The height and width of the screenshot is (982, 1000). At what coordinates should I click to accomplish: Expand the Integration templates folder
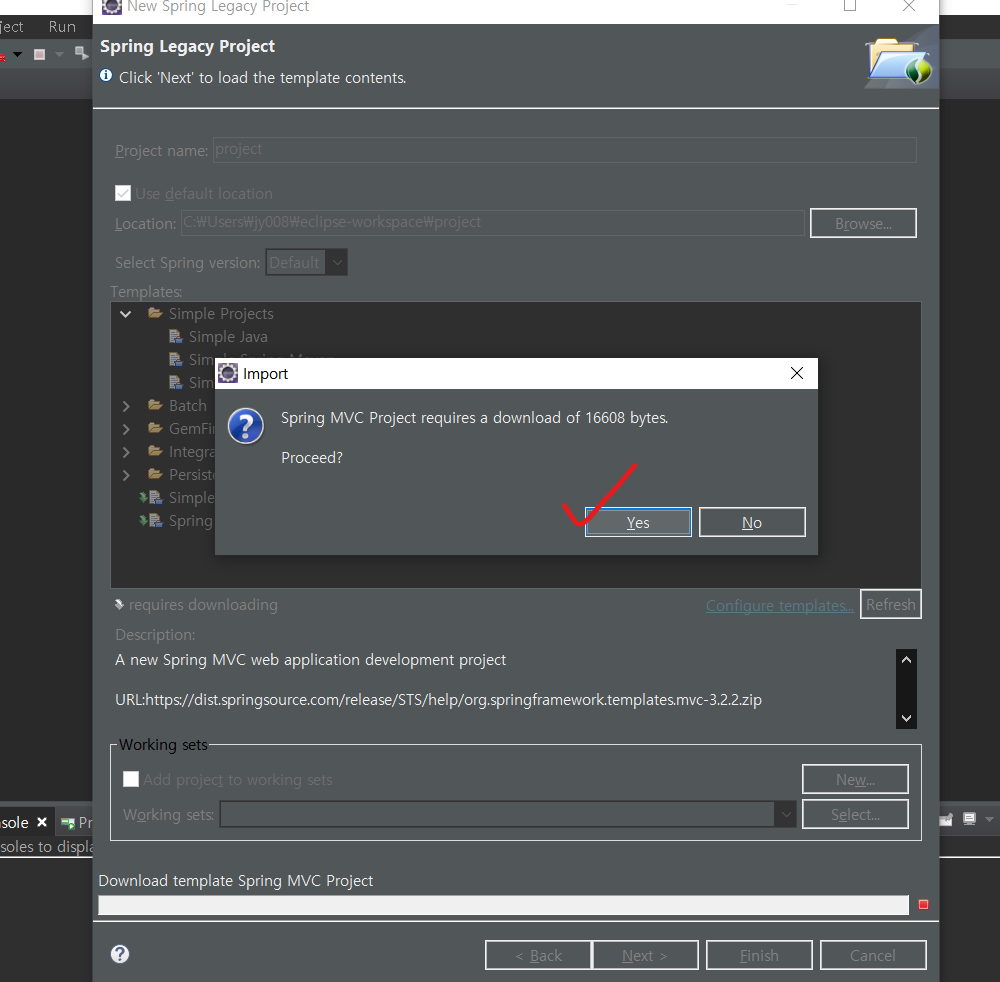(126, 451)
